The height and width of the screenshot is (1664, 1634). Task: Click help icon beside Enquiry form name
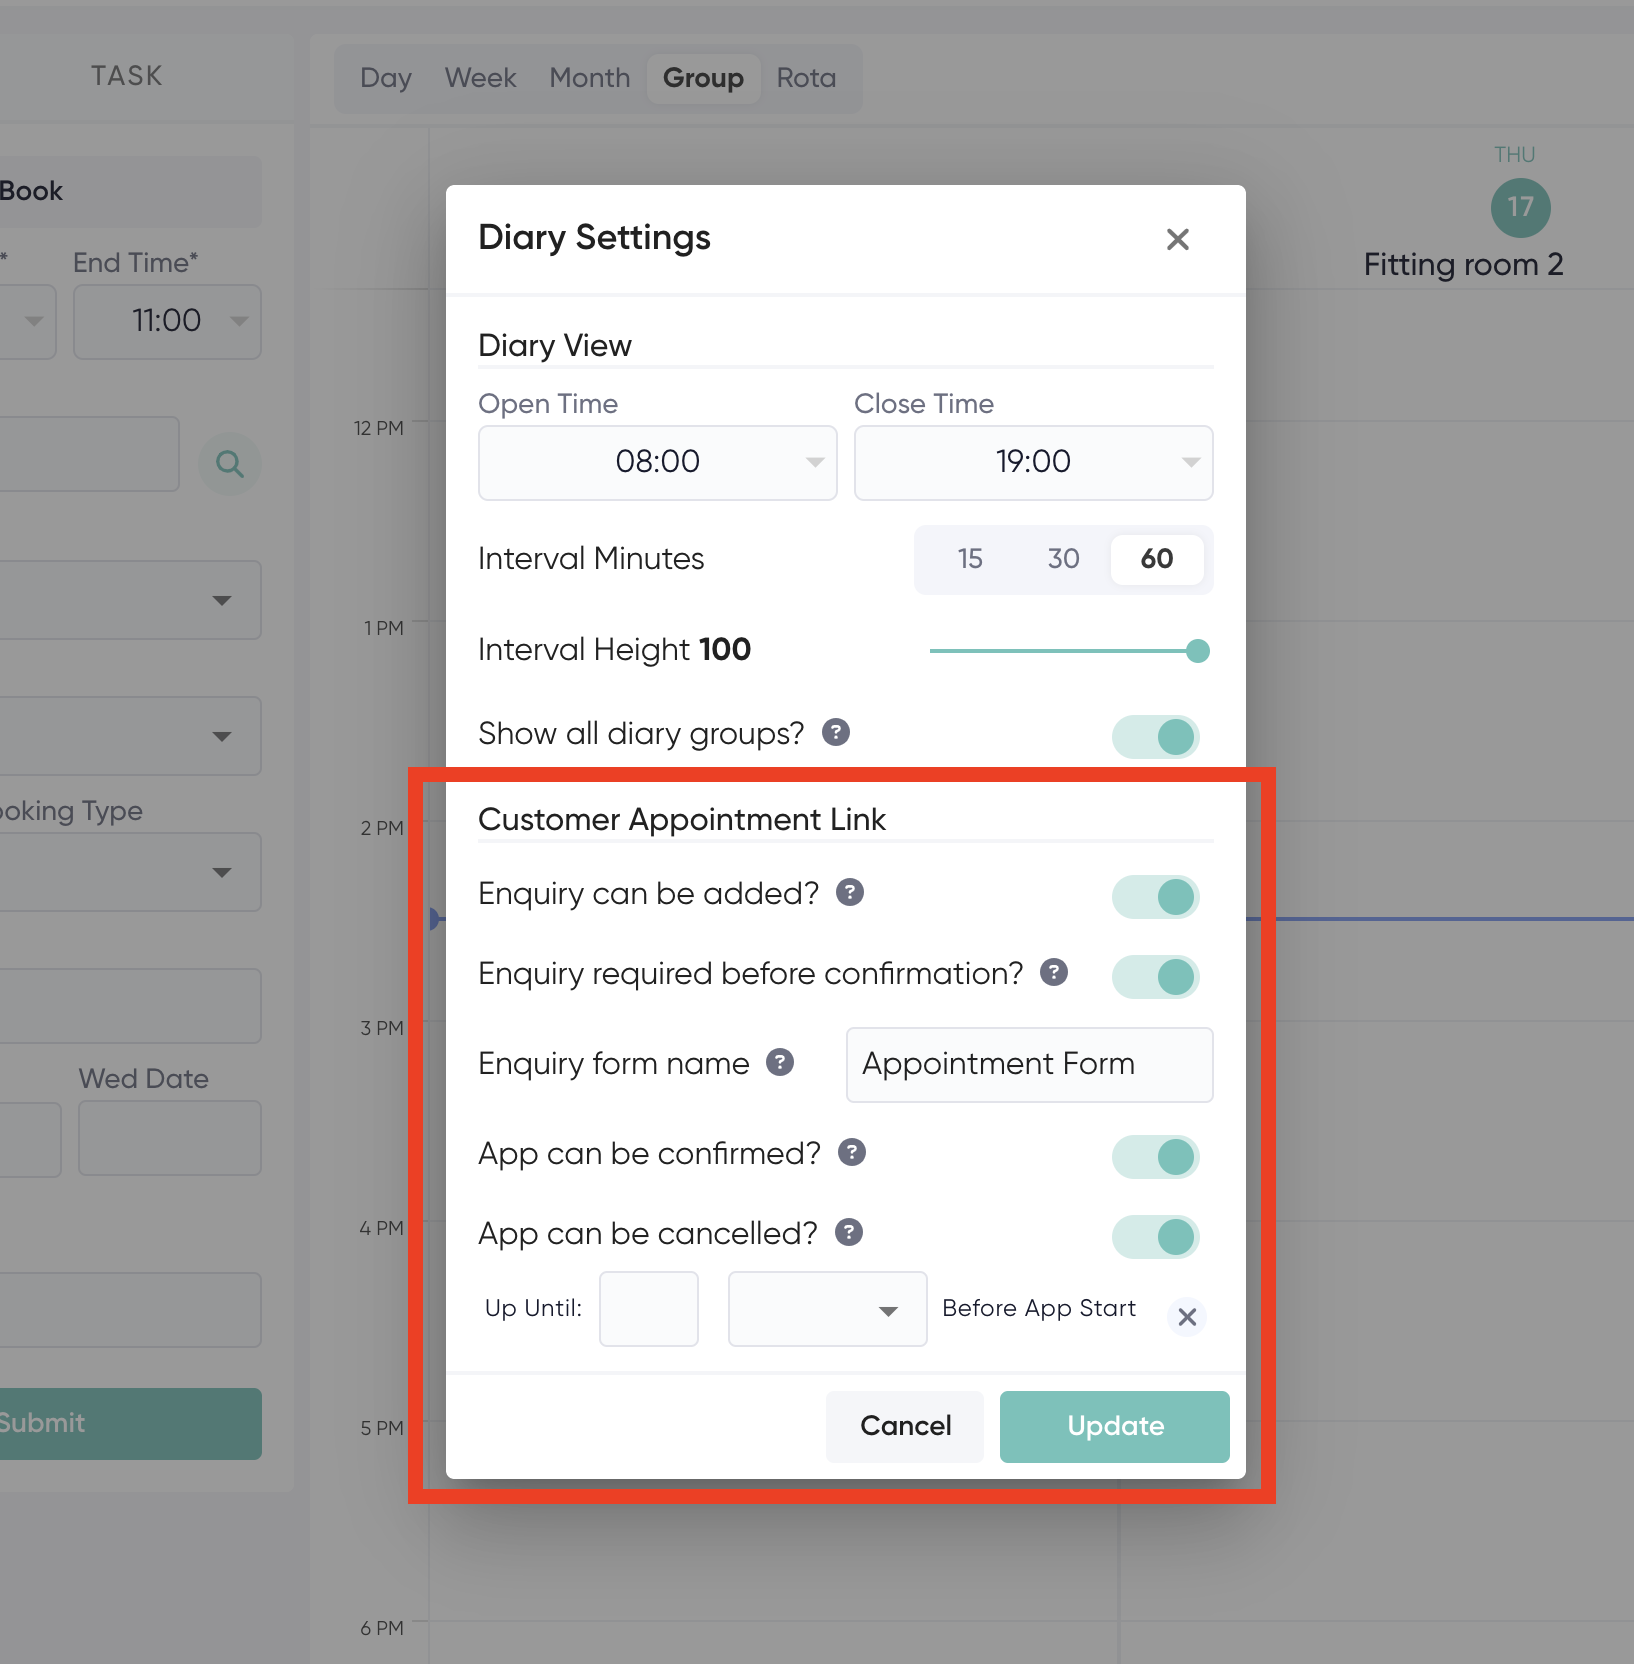pyautogui.click(x=780, y=1062)
